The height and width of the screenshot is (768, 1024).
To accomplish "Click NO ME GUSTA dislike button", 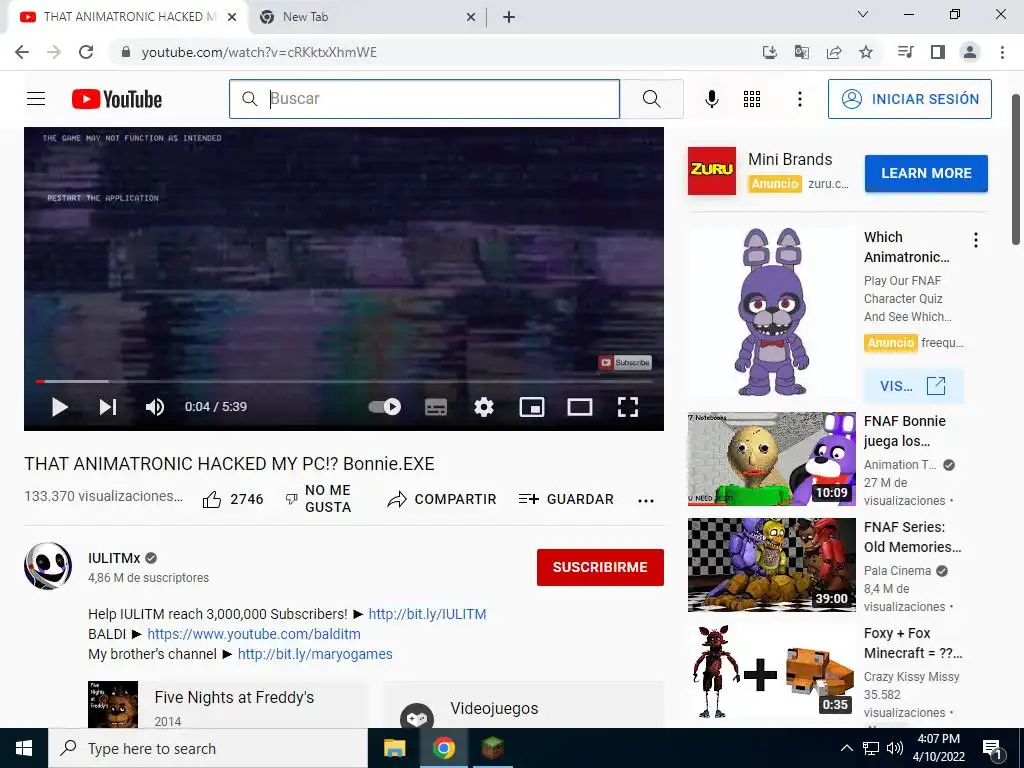I will coord(319,499).
